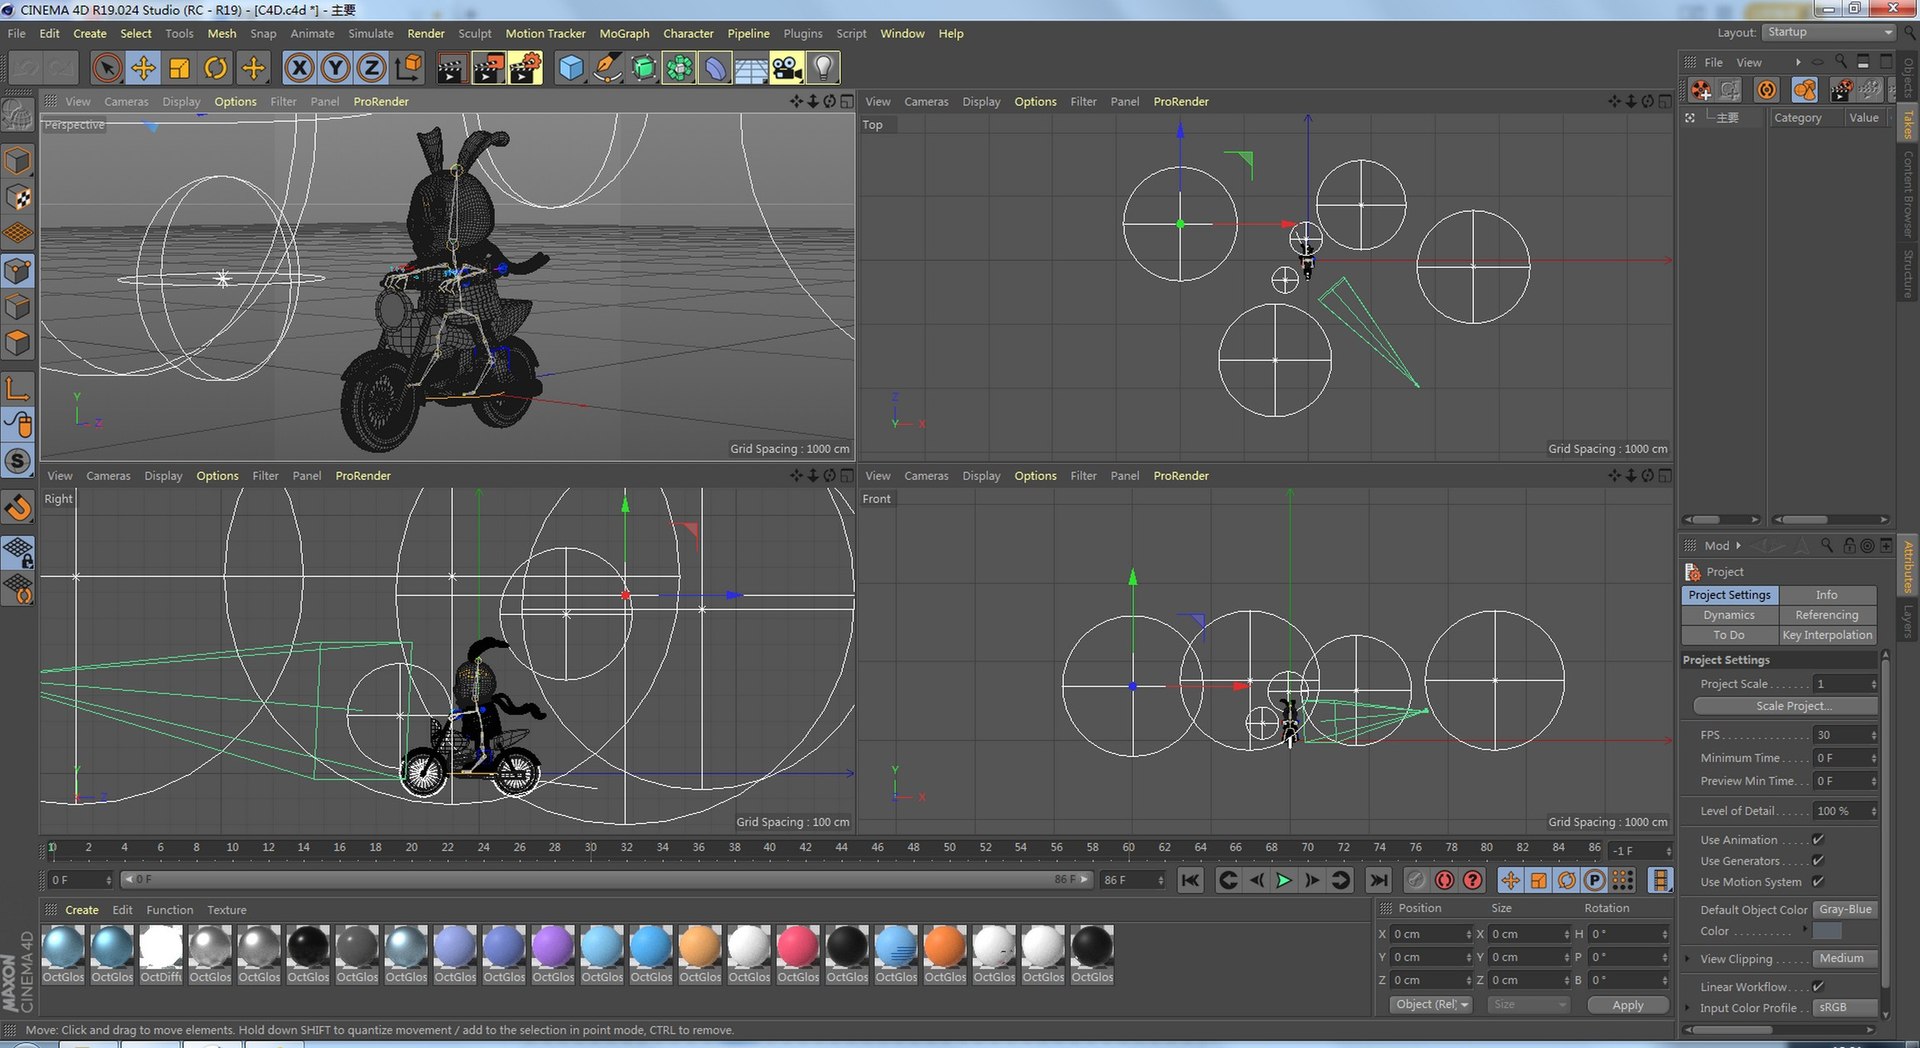
Task: Click the Enable Axis L-shaped icon
Action: click(18, 388)
